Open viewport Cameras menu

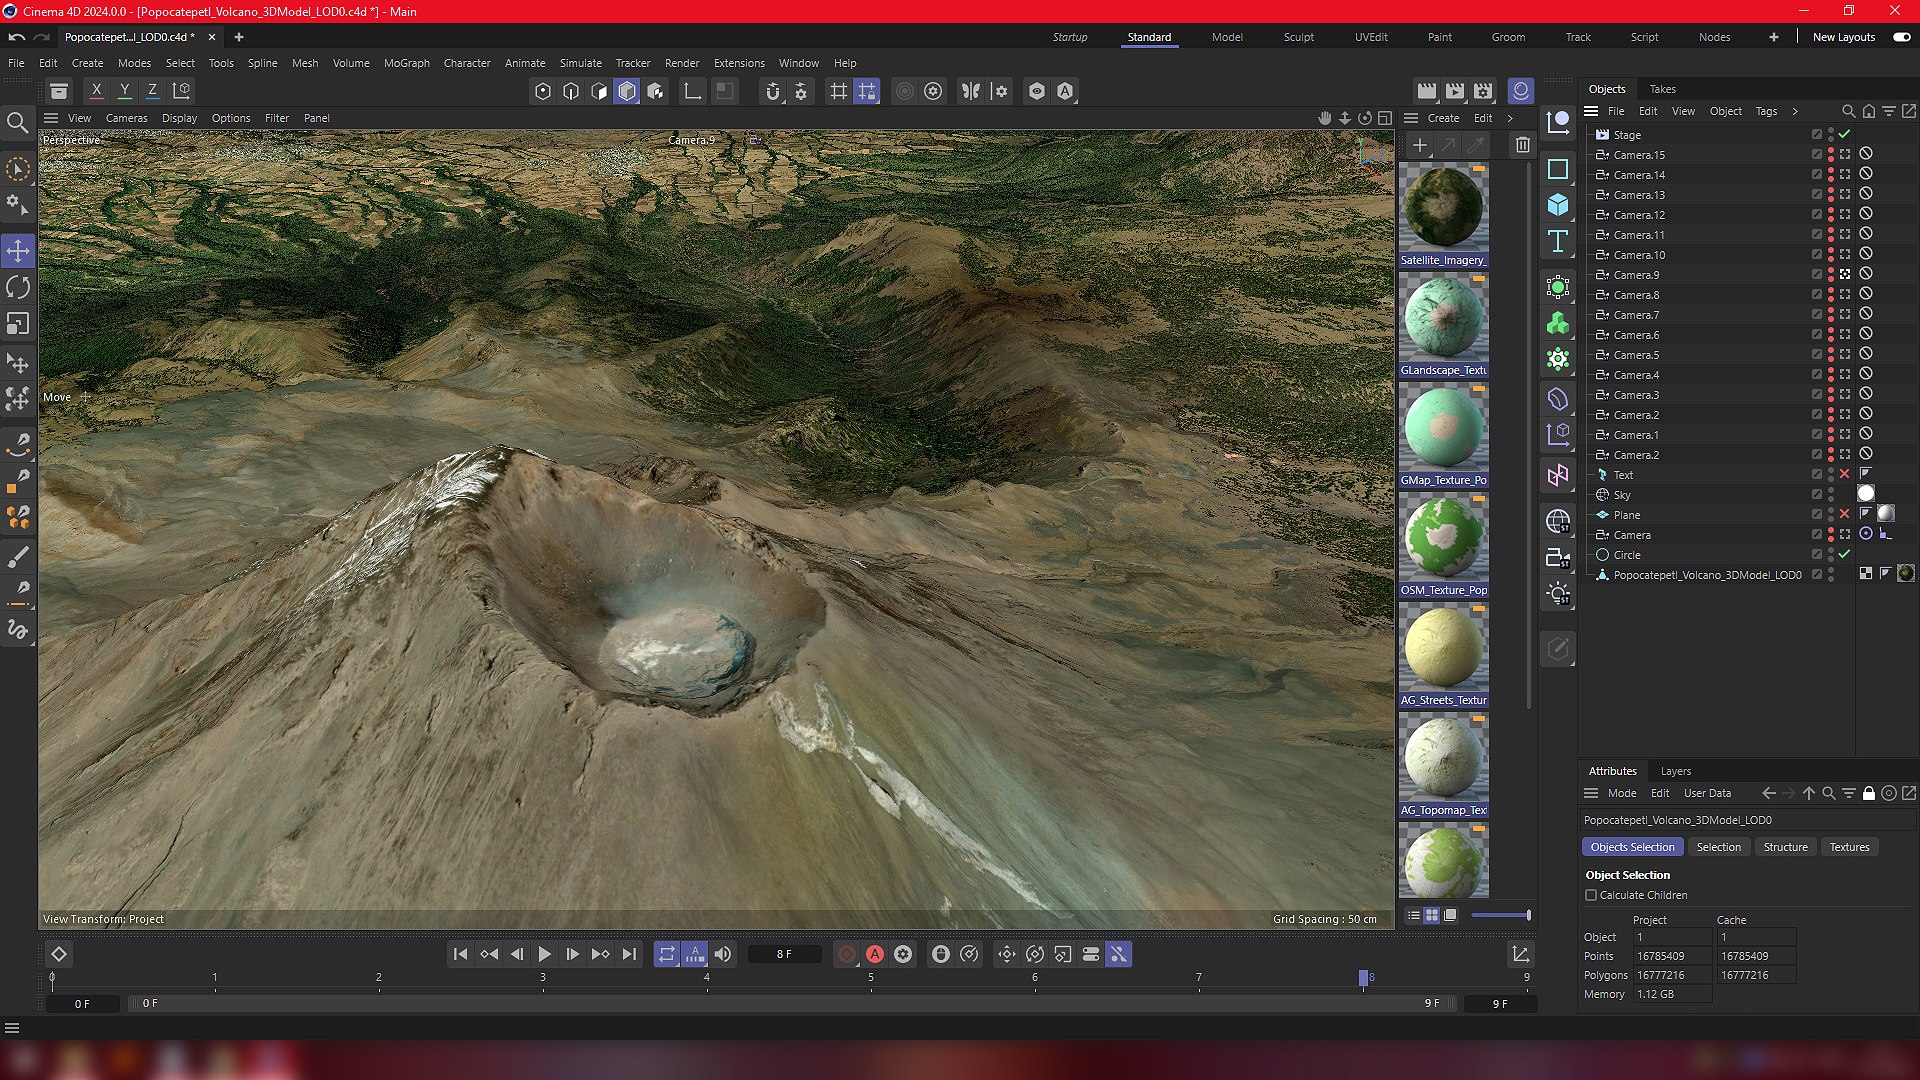[x=126, y=118]
